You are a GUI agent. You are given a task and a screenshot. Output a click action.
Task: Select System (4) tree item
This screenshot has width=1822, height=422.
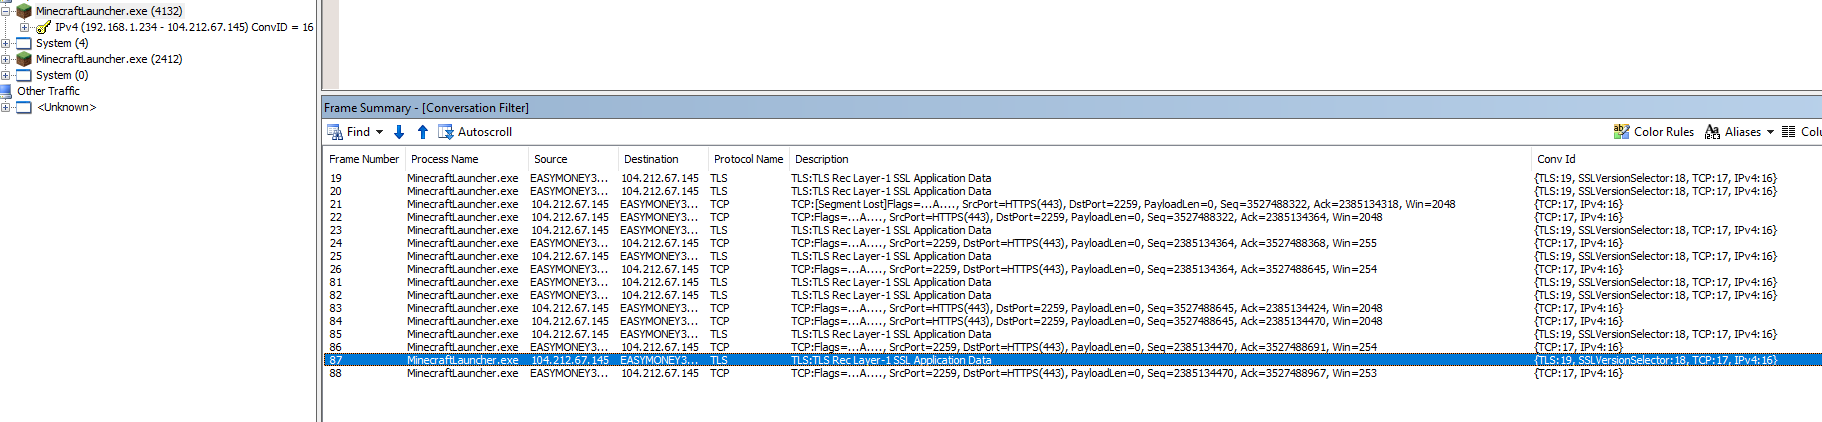pyautogui.click(x=62, y=43)
